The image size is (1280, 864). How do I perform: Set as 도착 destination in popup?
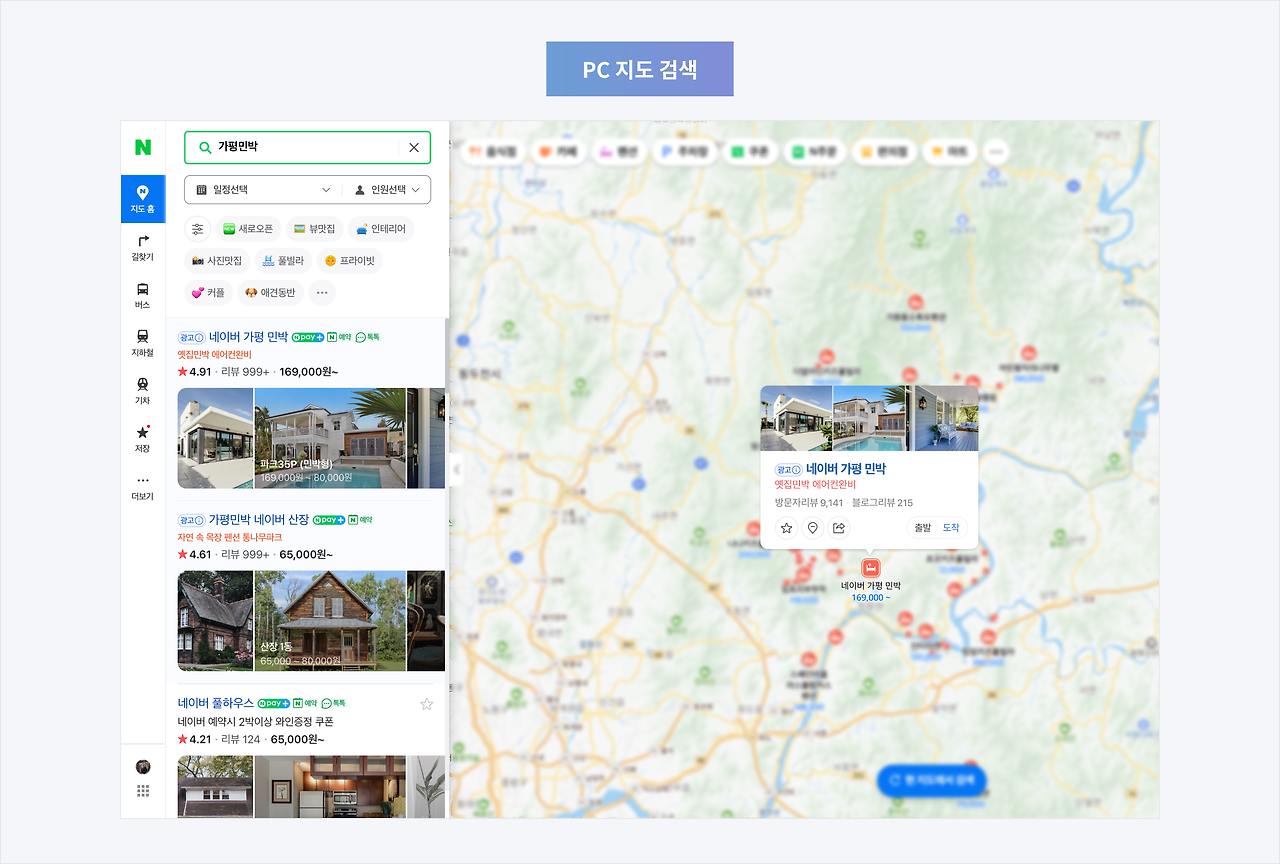[x=951, y=528]
